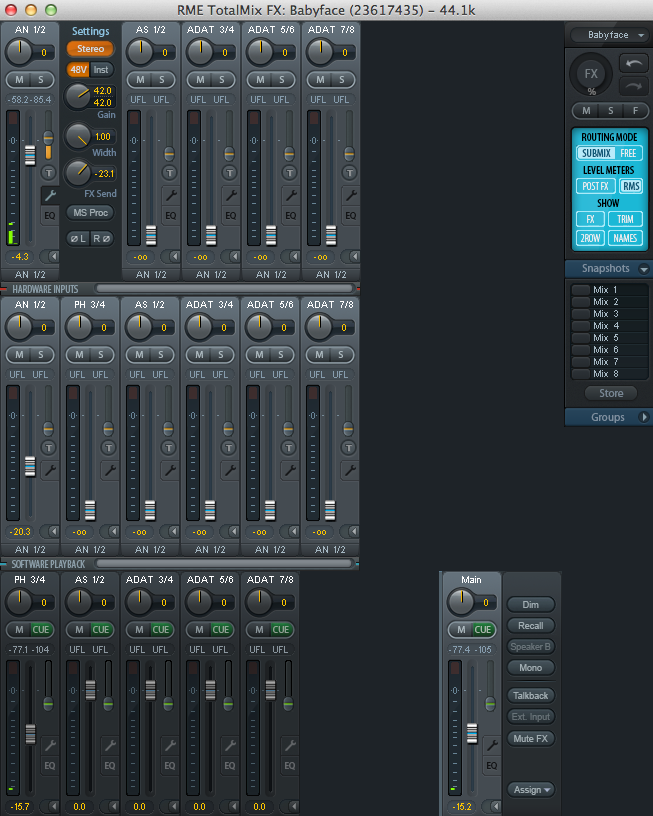The image size is (653, 816).
Task: Switch to 2ROW layout
Action: [x=591, y=238]
